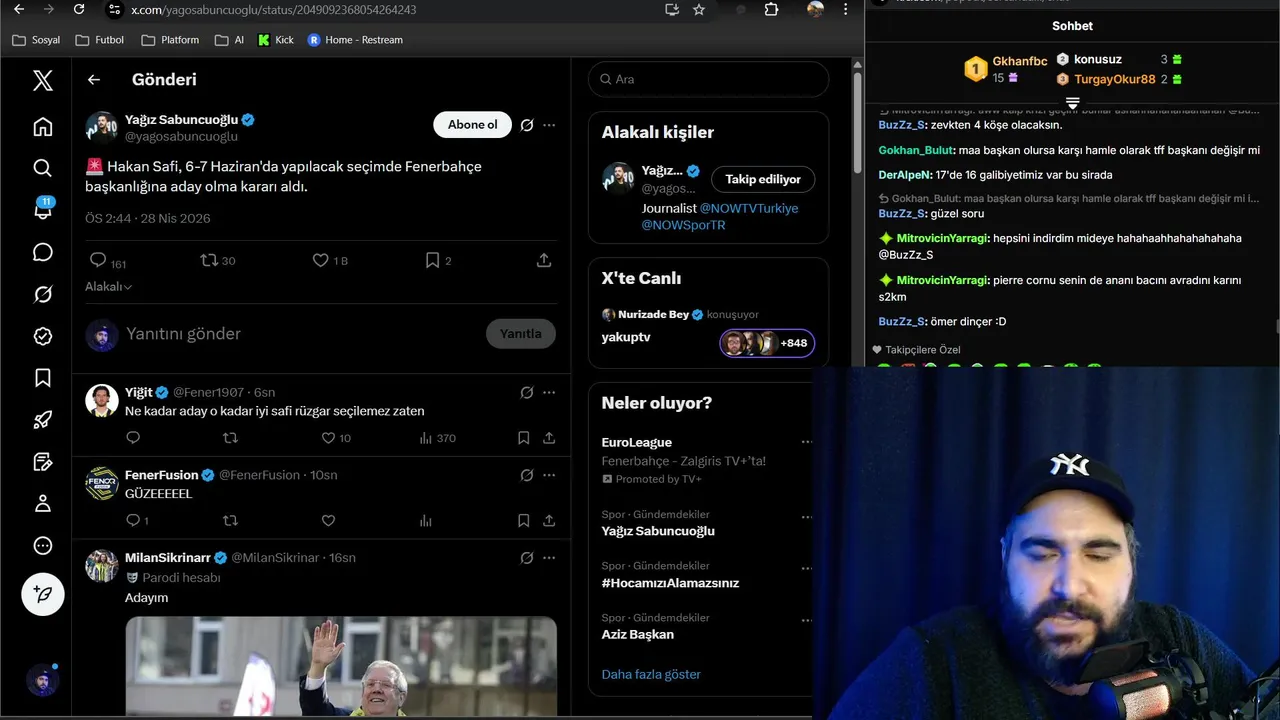Viewport: 1280px width, 720px height.
Task: Open Notifications bell with 11 badge
Action: pos(43,210)
